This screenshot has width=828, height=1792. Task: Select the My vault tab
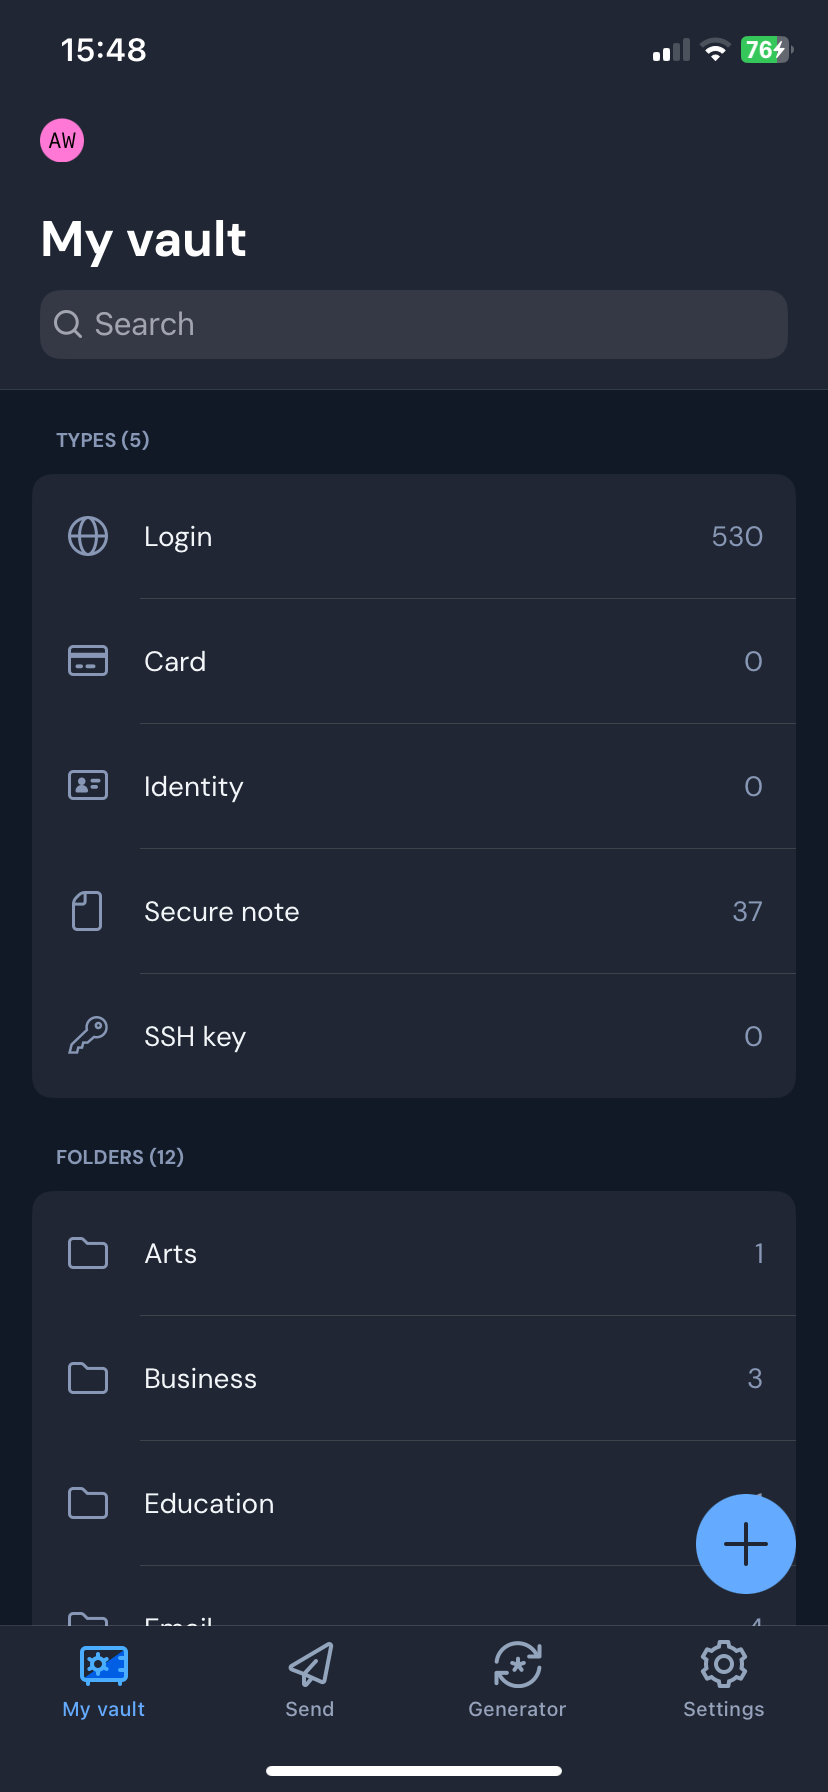tap(104, 1680)
